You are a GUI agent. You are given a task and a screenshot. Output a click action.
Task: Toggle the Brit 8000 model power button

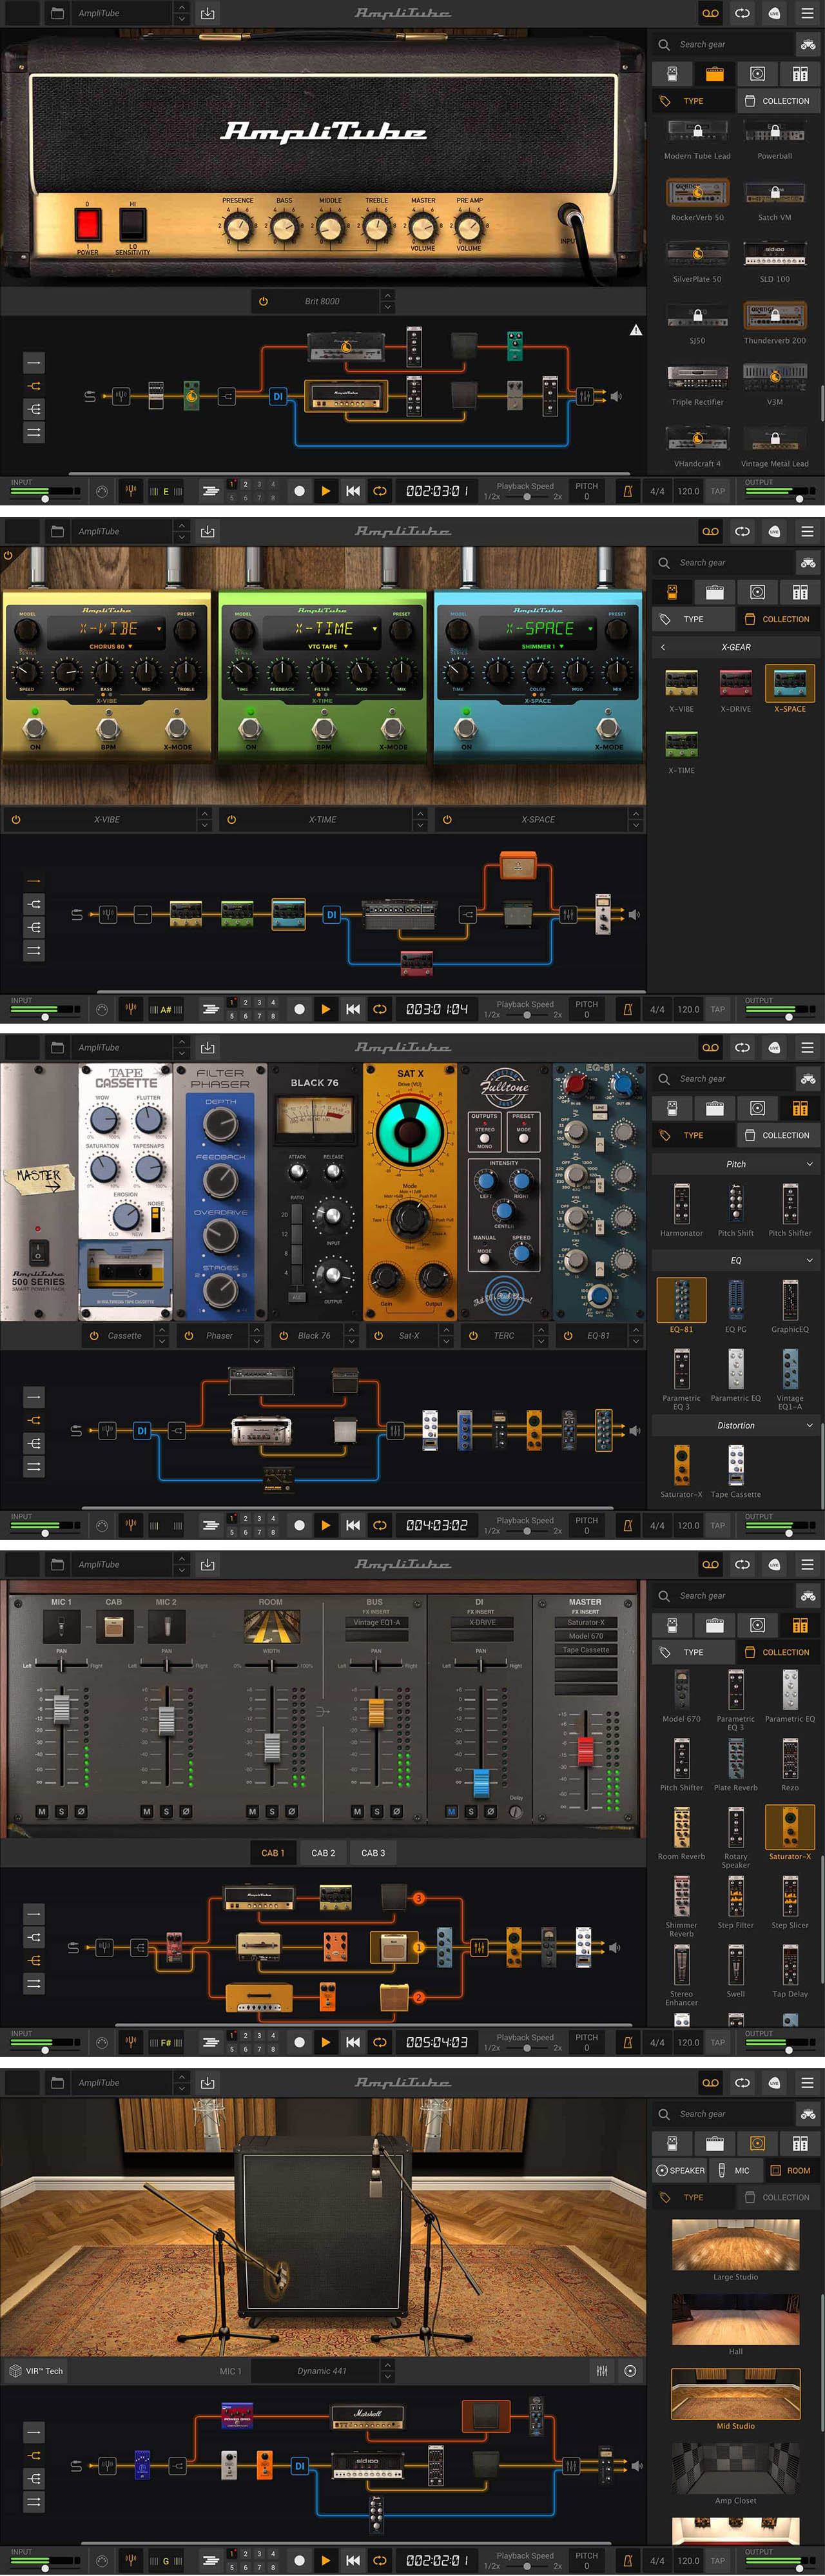pos(263,301)
